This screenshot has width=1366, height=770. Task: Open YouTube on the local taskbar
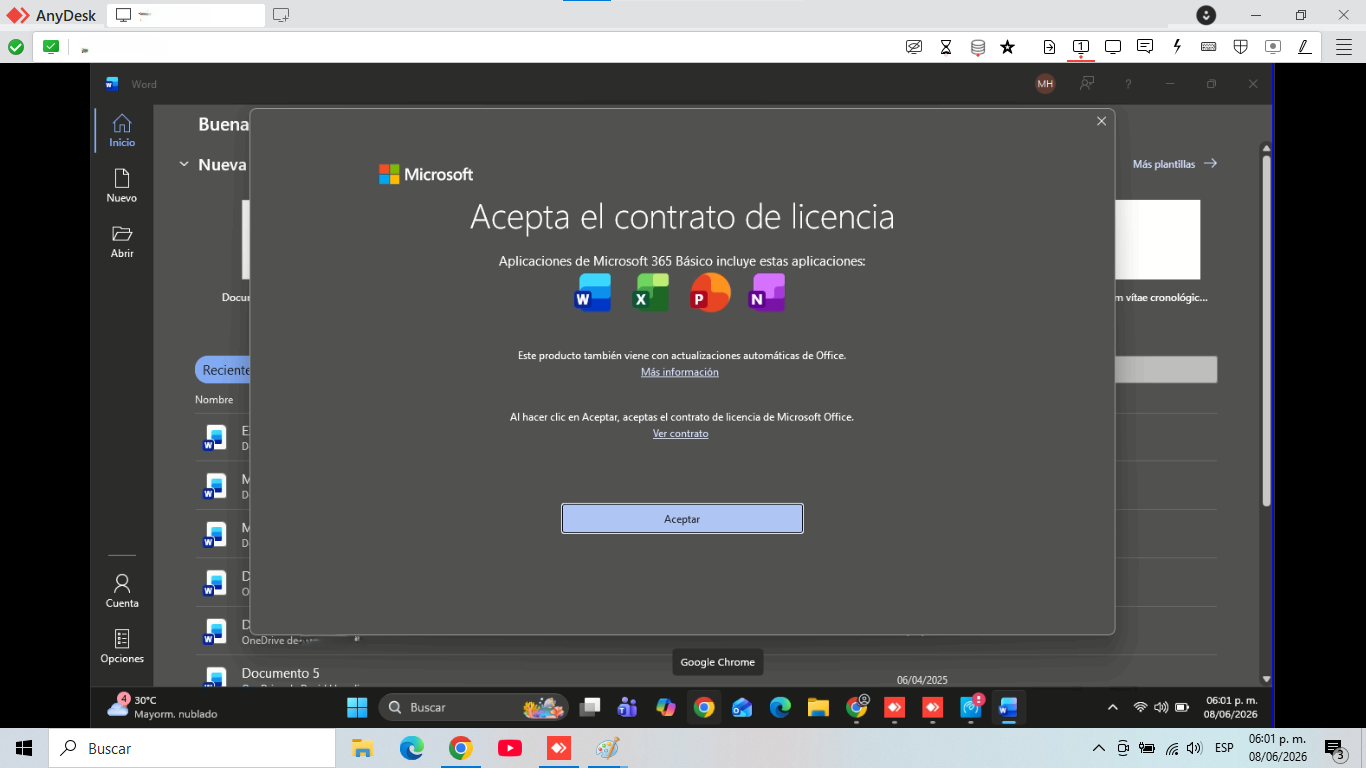tap(509, 748)
